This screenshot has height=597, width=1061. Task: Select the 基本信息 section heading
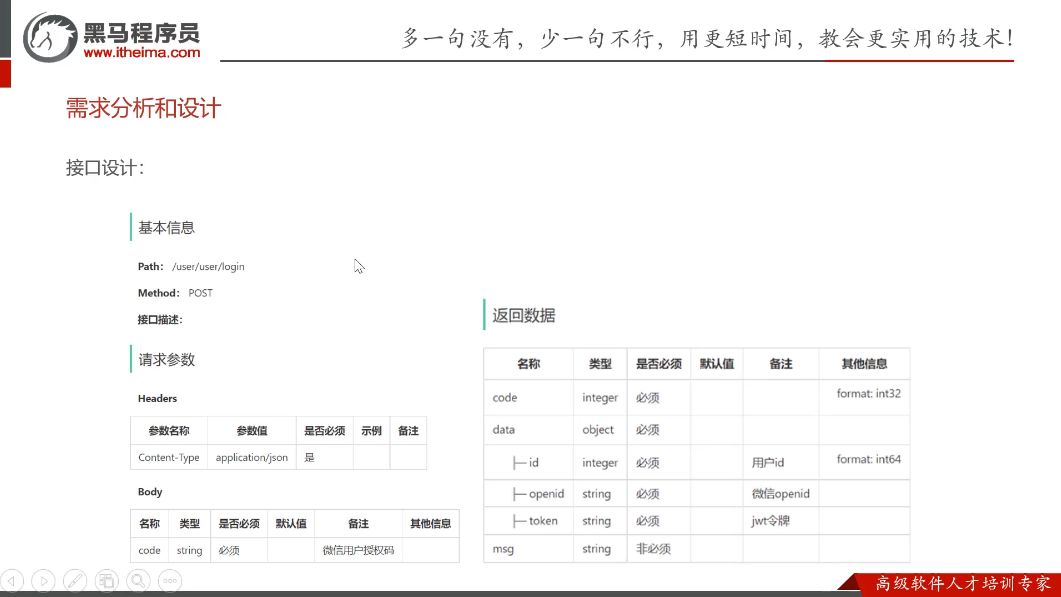[166, 228]
